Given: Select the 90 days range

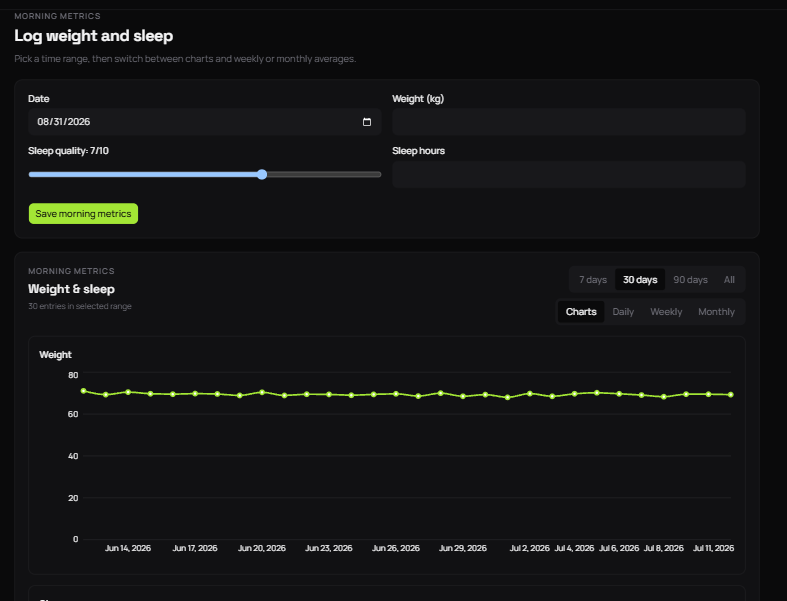Looking at the screenshot, I should point(690,280).
